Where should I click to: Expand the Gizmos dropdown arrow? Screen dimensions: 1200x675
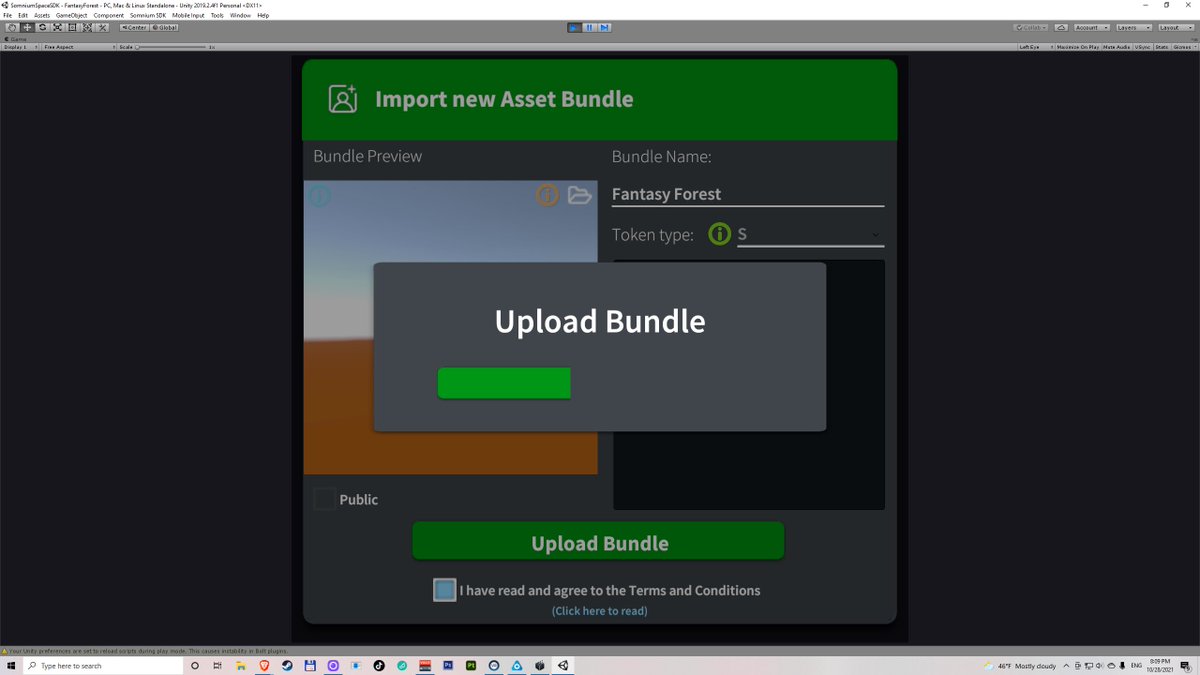(x=1194, y=47)
